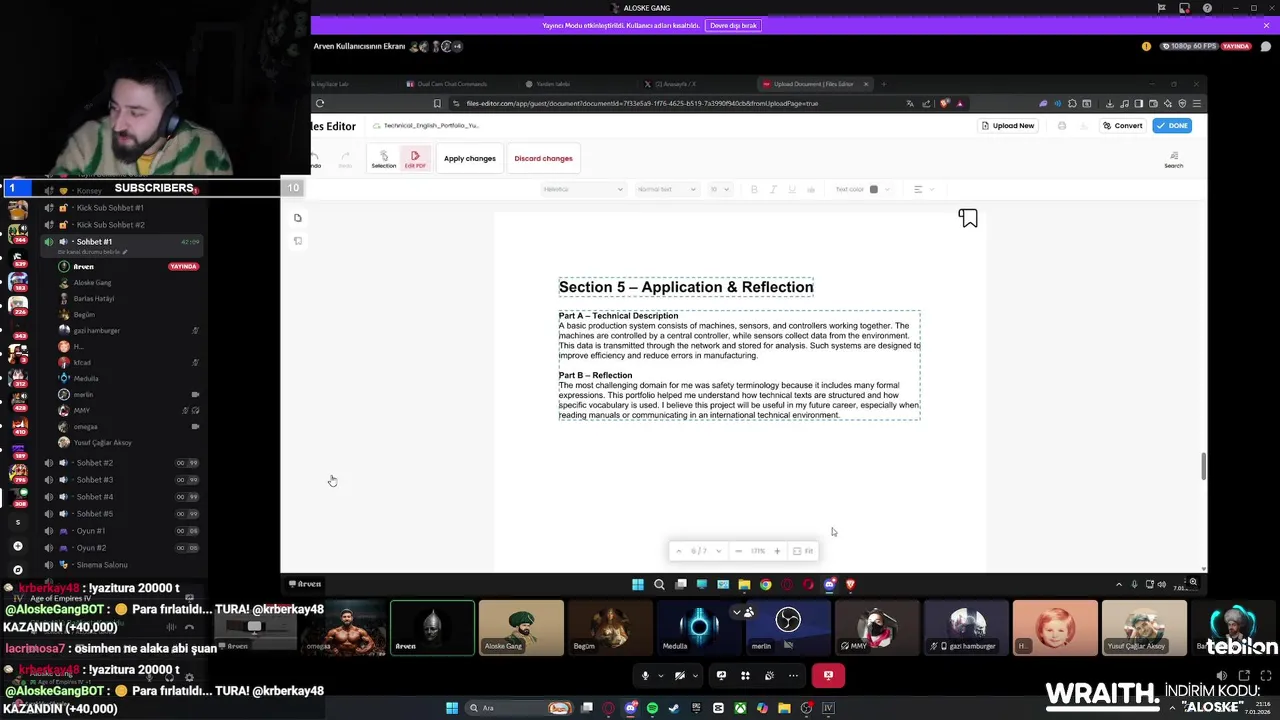This screenshot has height=720, width=1280.
Task: Go to previous PDF page arrow
Action: click(679, 551)
